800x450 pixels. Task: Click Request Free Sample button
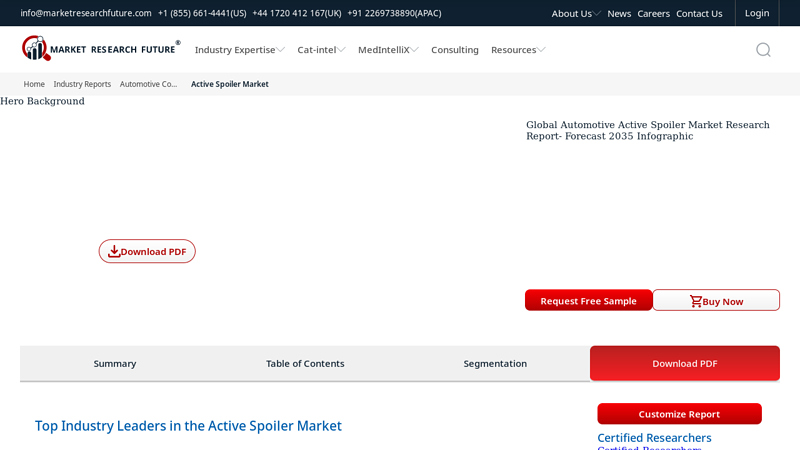tap(588, 300)
